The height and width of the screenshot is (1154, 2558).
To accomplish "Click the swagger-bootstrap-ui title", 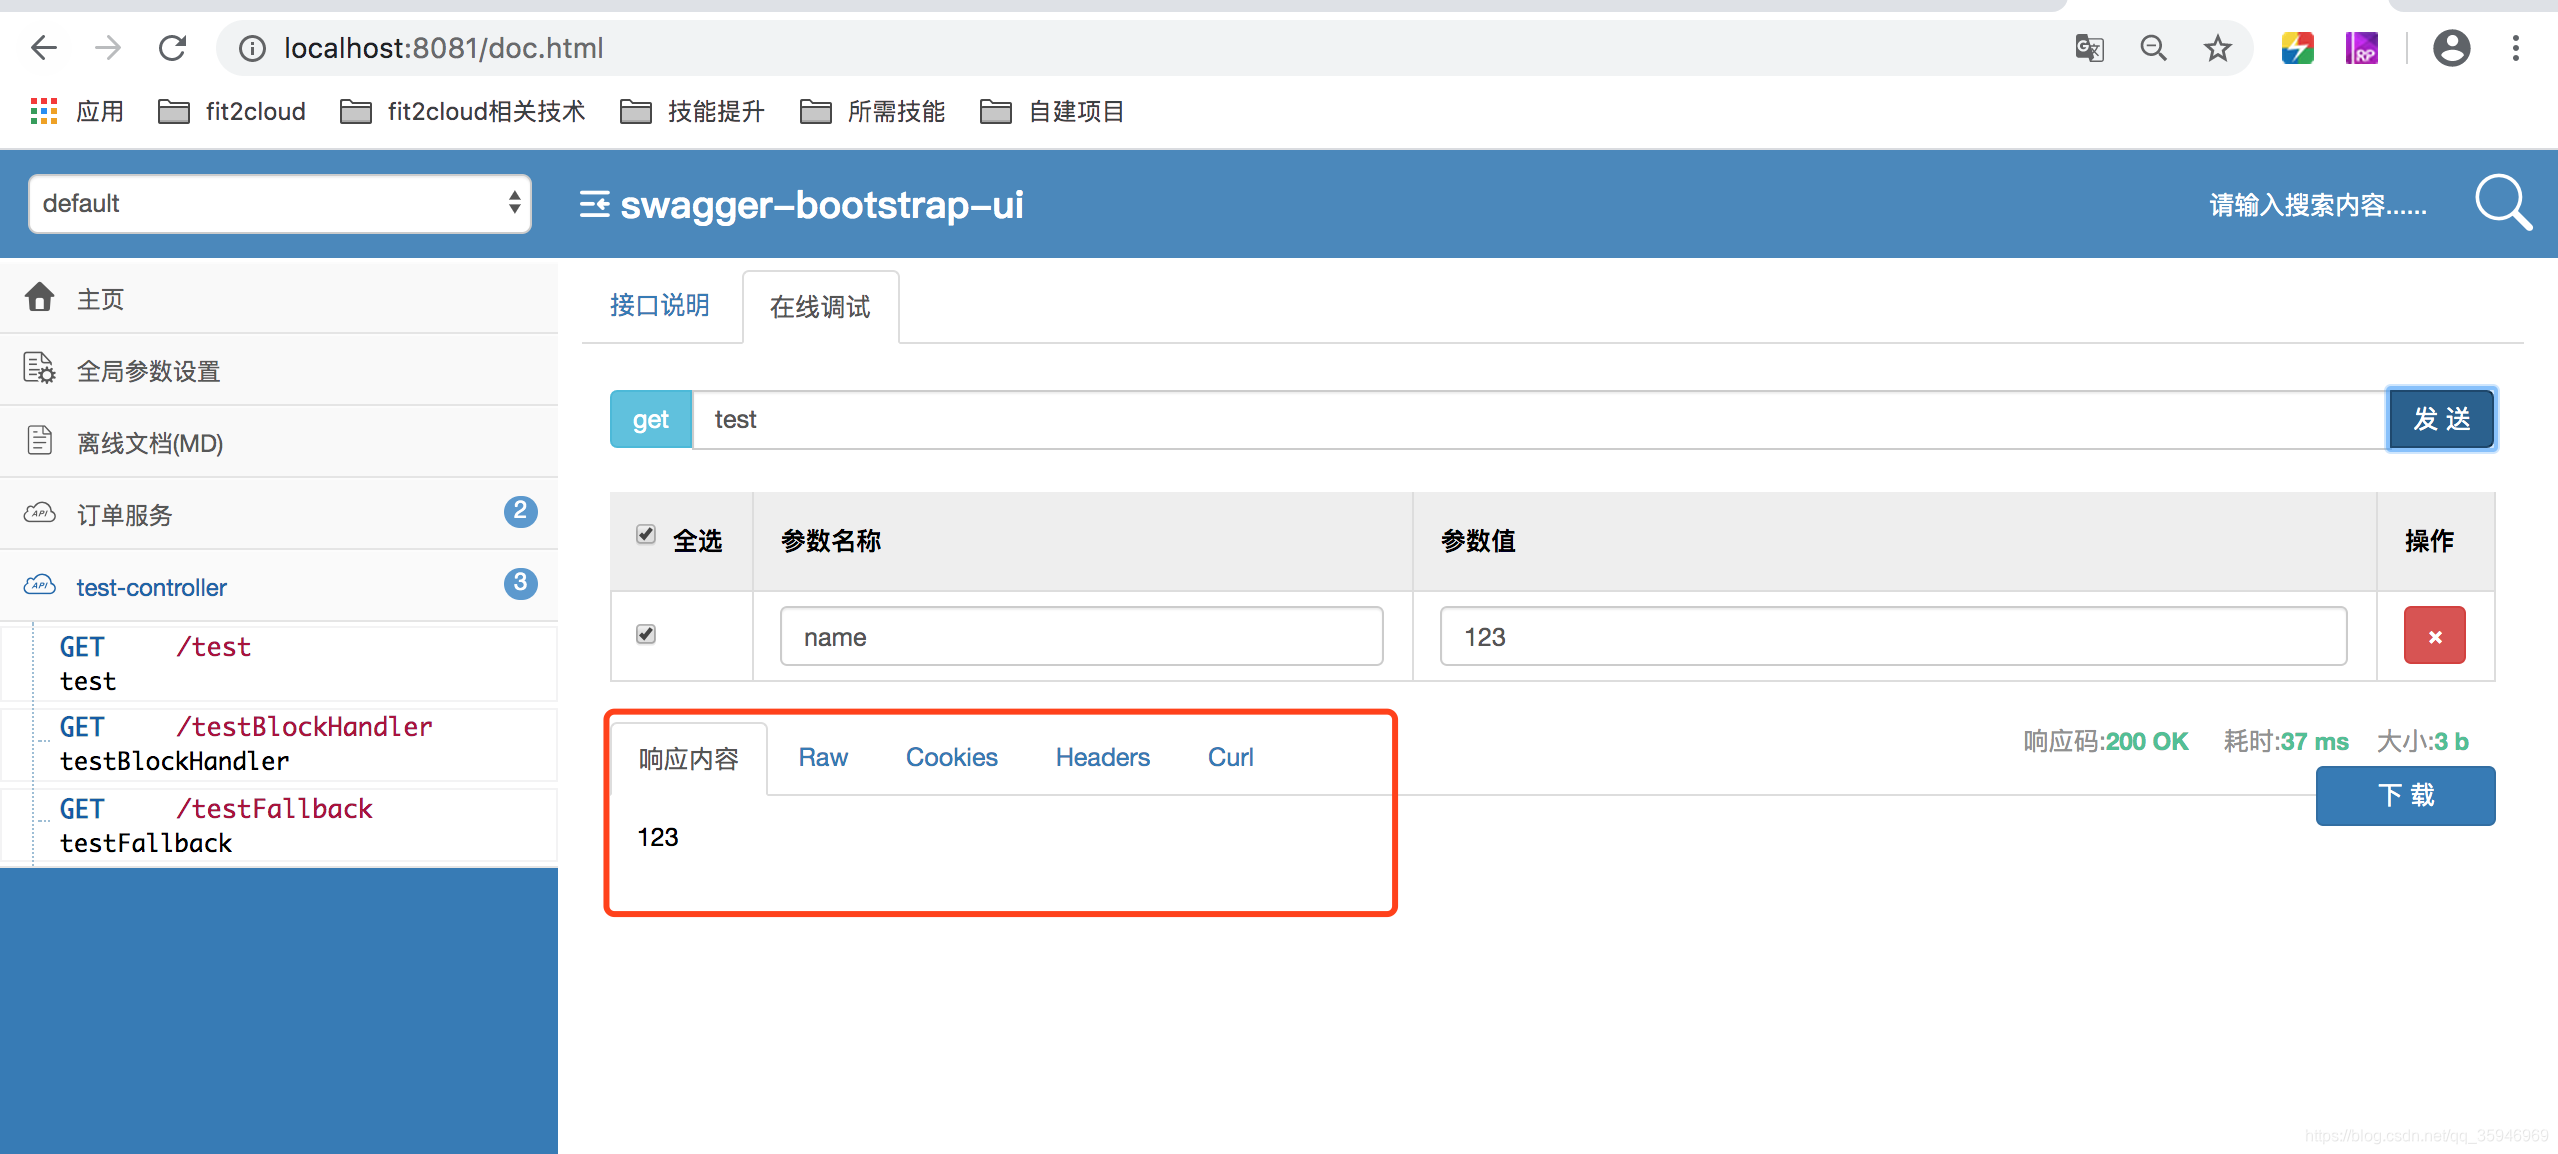I will 822,204.
